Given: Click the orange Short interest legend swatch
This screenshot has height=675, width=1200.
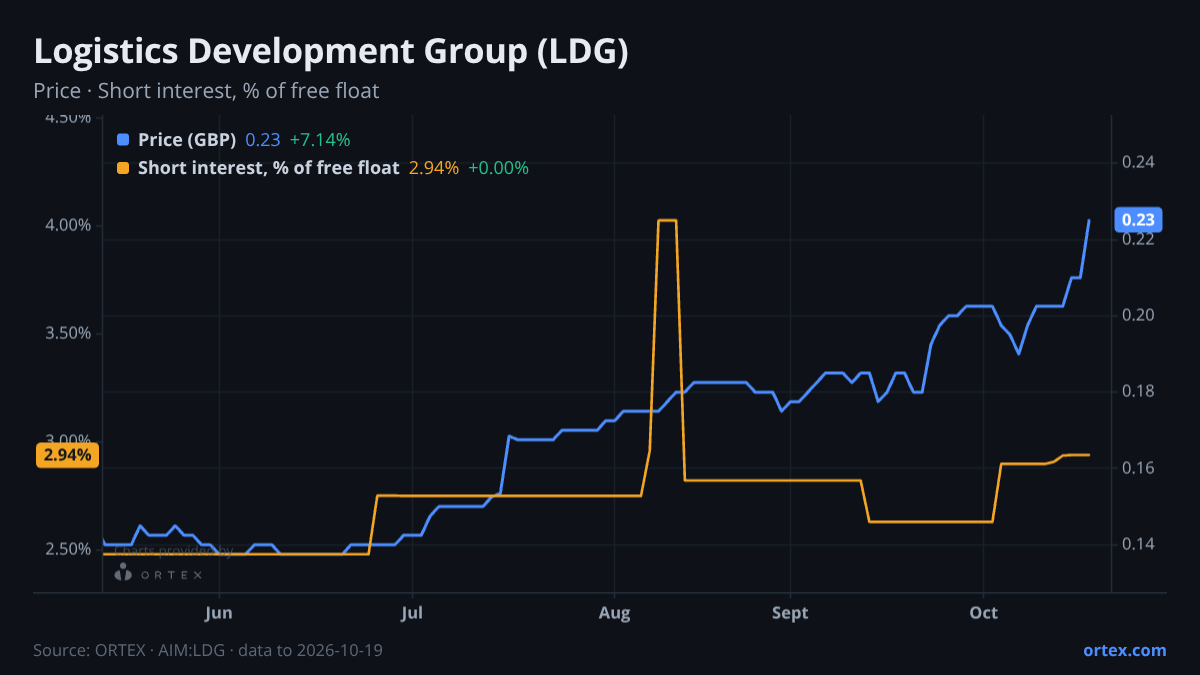Looking at the screenshot, I should click(123, 168).
